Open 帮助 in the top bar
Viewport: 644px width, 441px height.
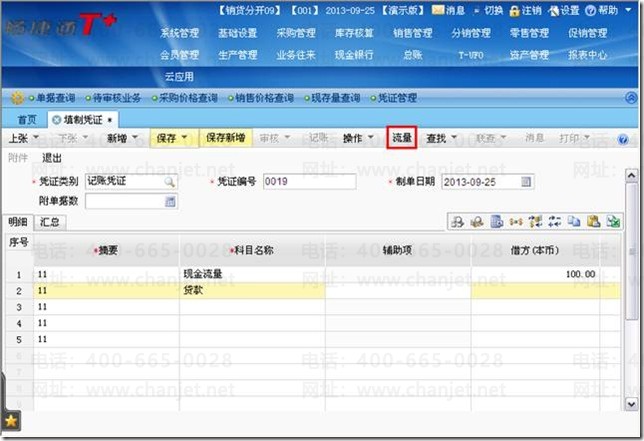[x=602, y=11]
